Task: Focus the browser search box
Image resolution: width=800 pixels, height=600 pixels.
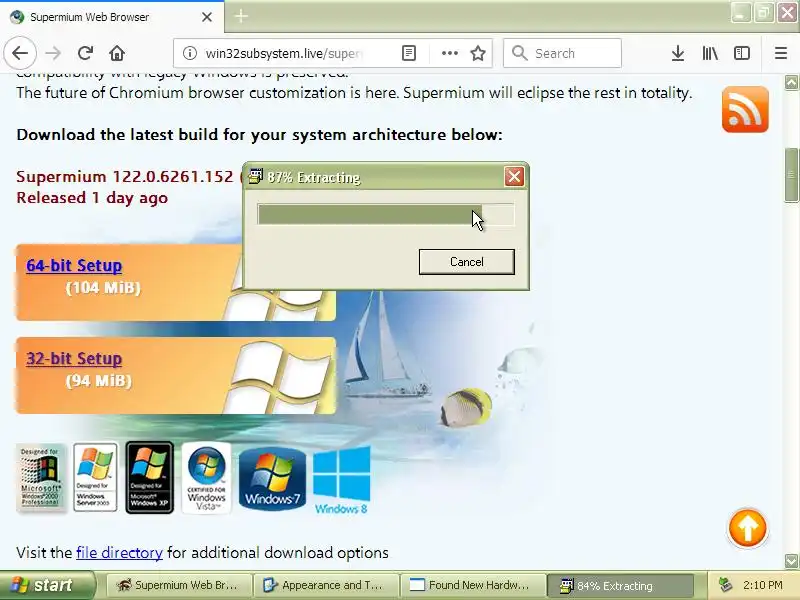Action: point(562,53)
